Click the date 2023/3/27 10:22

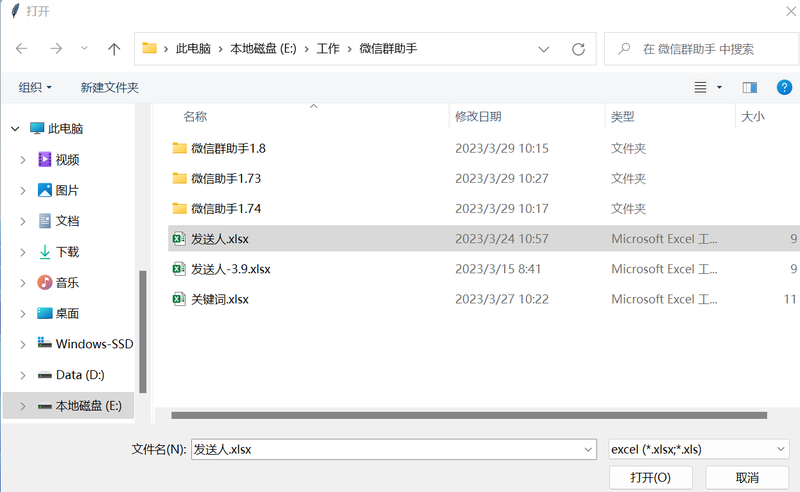click(502, 299)
